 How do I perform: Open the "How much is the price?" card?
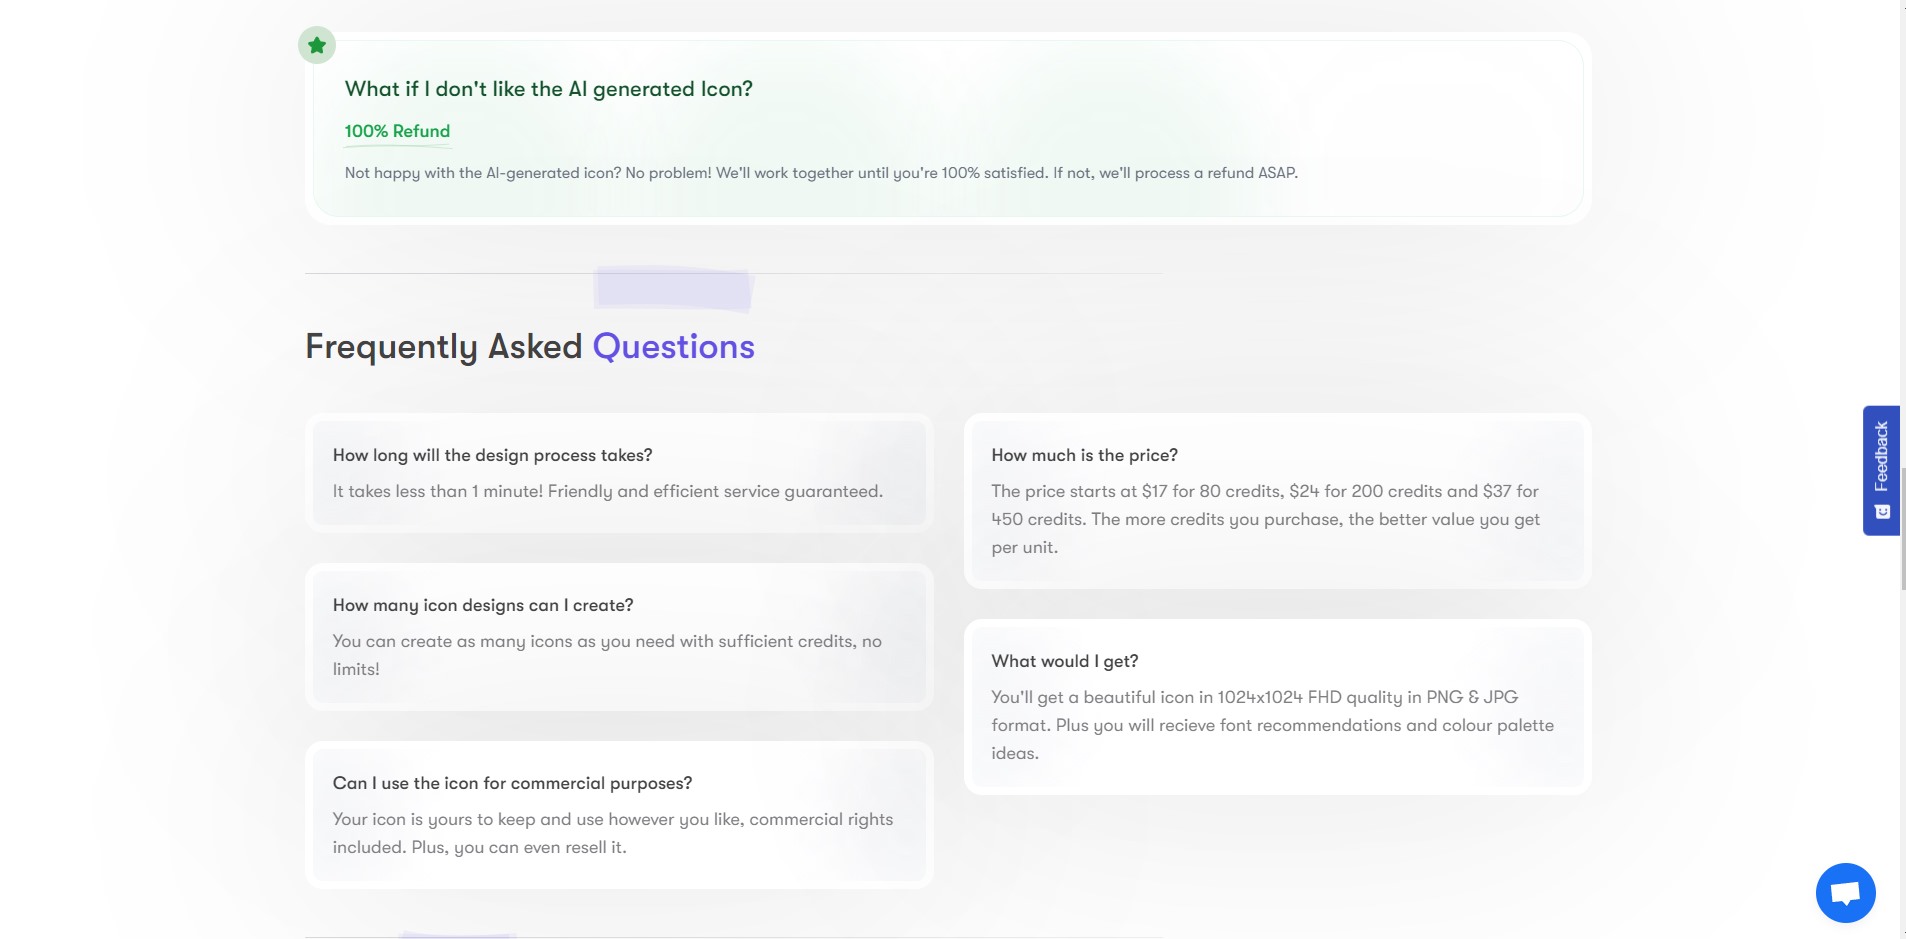tap(1277, 501)
